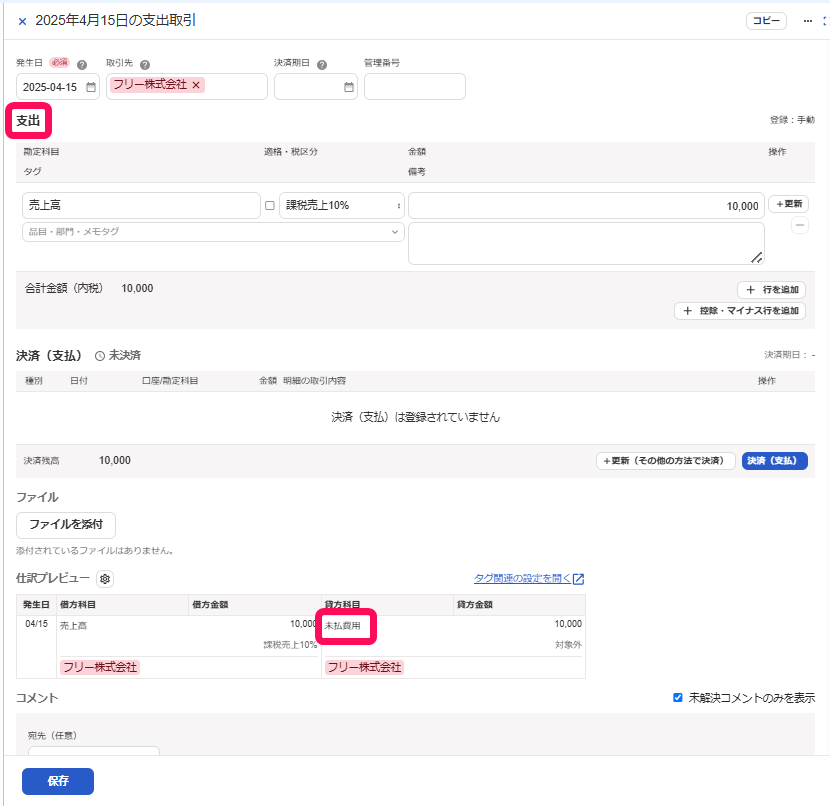Toggle the 適格 checkbox beside 売上高
This screenshot has width=830, height=806.
click(x=270, y=205)
